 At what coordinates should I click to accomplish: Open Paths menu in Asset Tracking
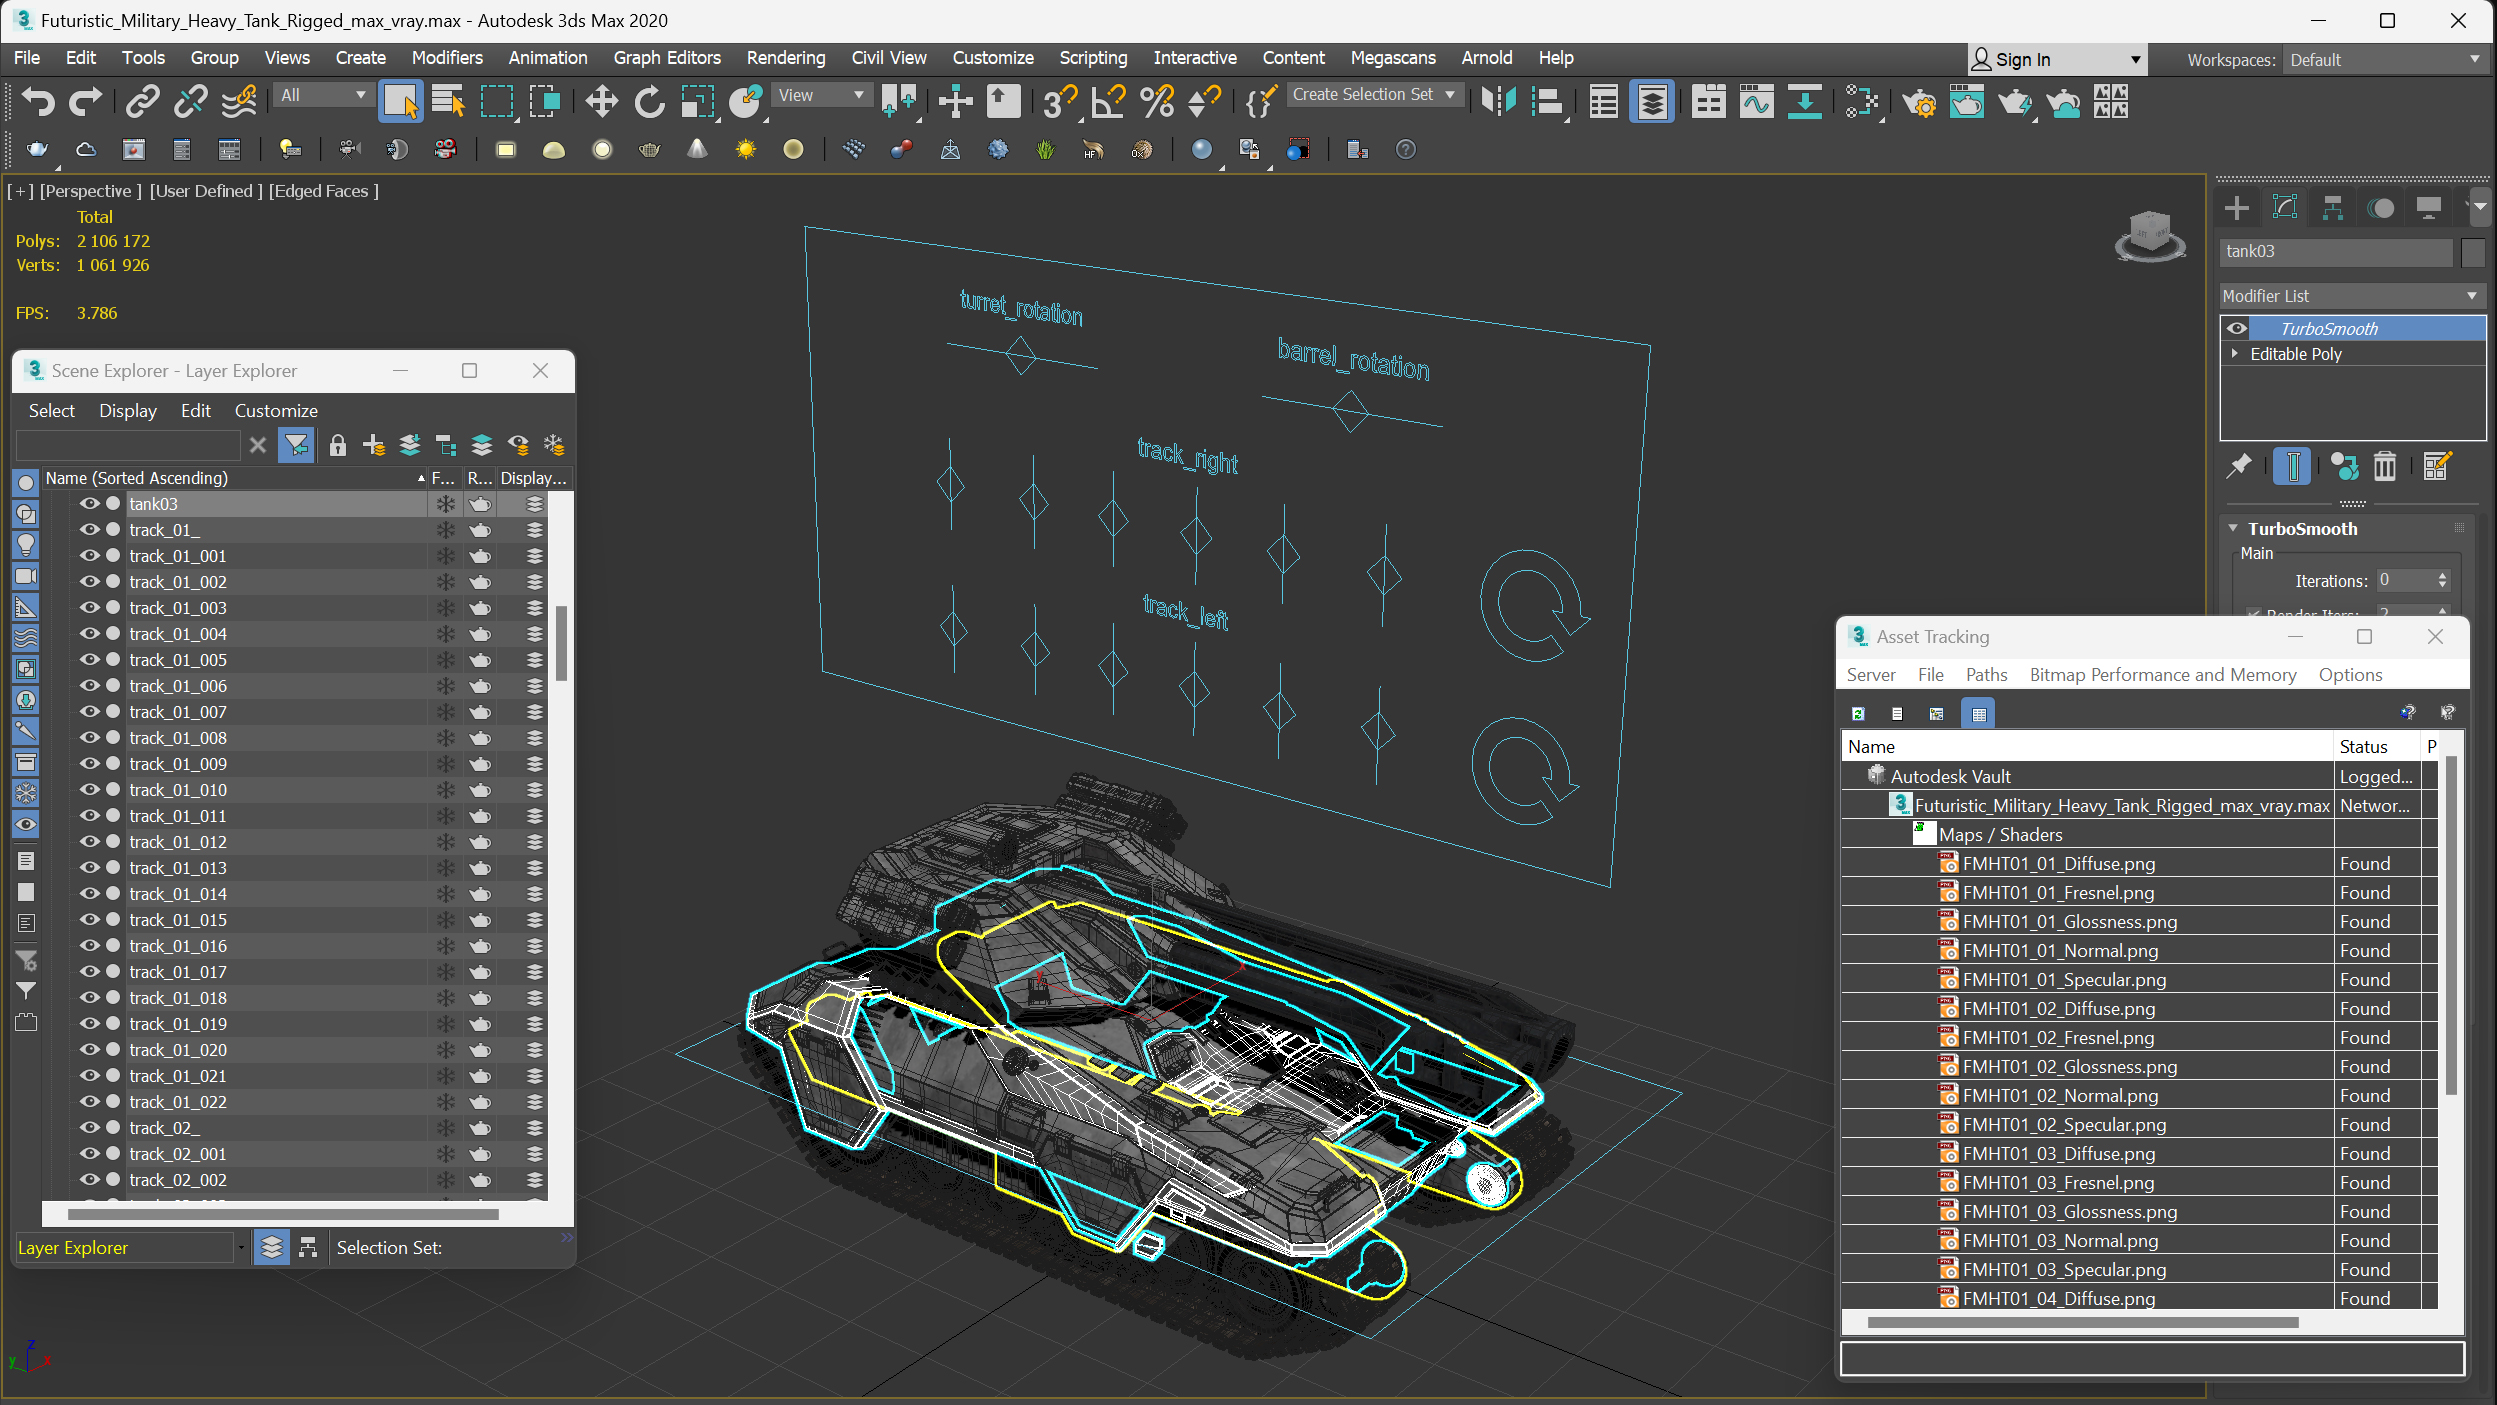click(1986, 674)
